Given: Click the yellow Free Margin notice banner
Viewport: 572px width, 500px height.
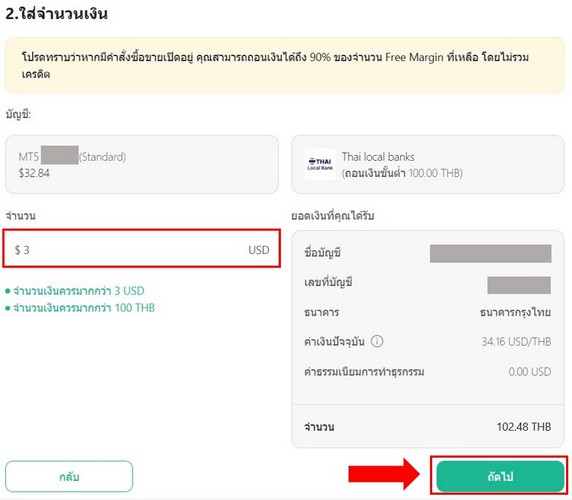Looking at the screenshot, I should 285,65.
